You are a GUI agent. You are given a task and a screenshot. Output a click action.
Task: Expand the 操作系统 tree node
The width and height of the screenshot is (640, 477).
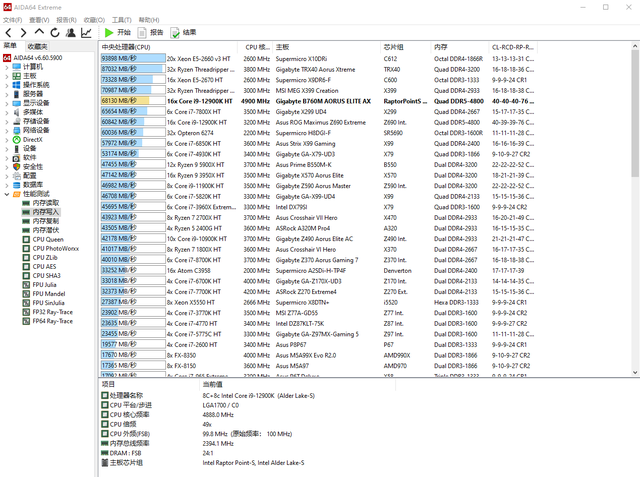pos(6,85)
